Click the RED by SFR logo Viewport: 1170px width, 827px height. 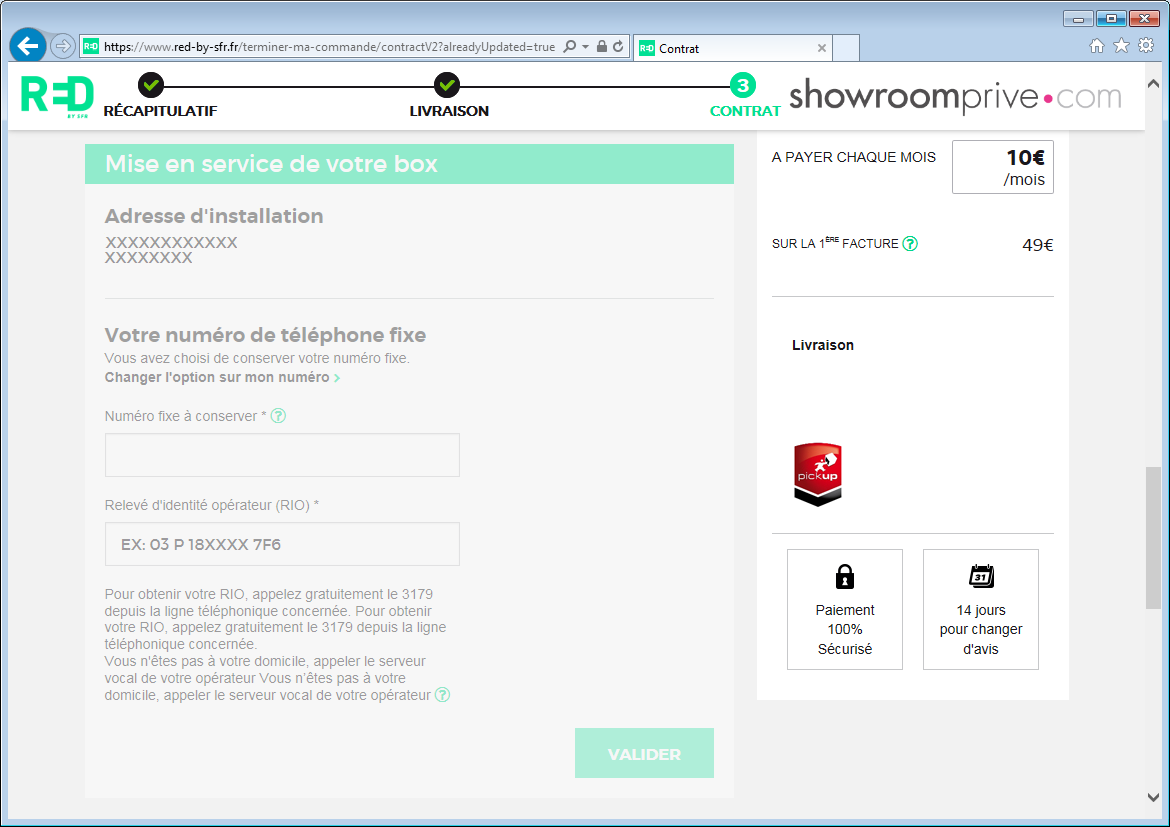(x=57, y=96)
